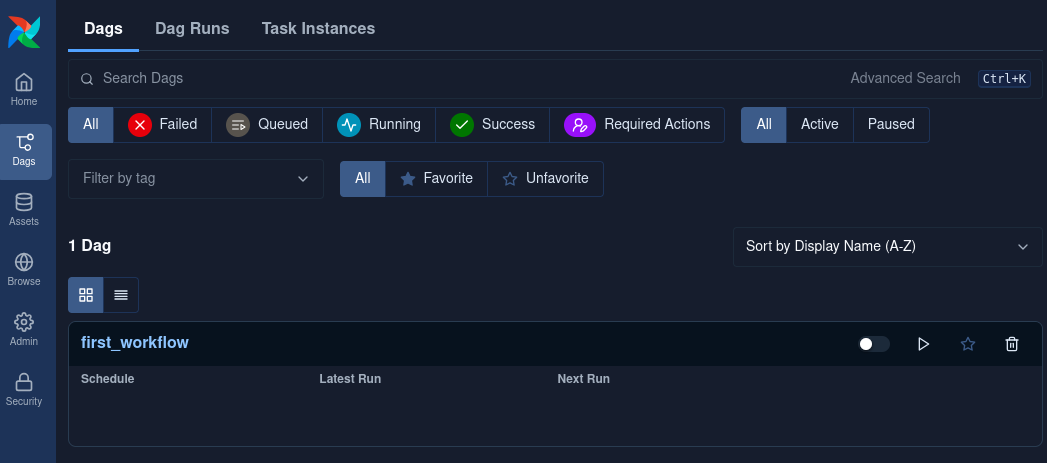Open the Browse sidebar menu

(x=24, y=271)
